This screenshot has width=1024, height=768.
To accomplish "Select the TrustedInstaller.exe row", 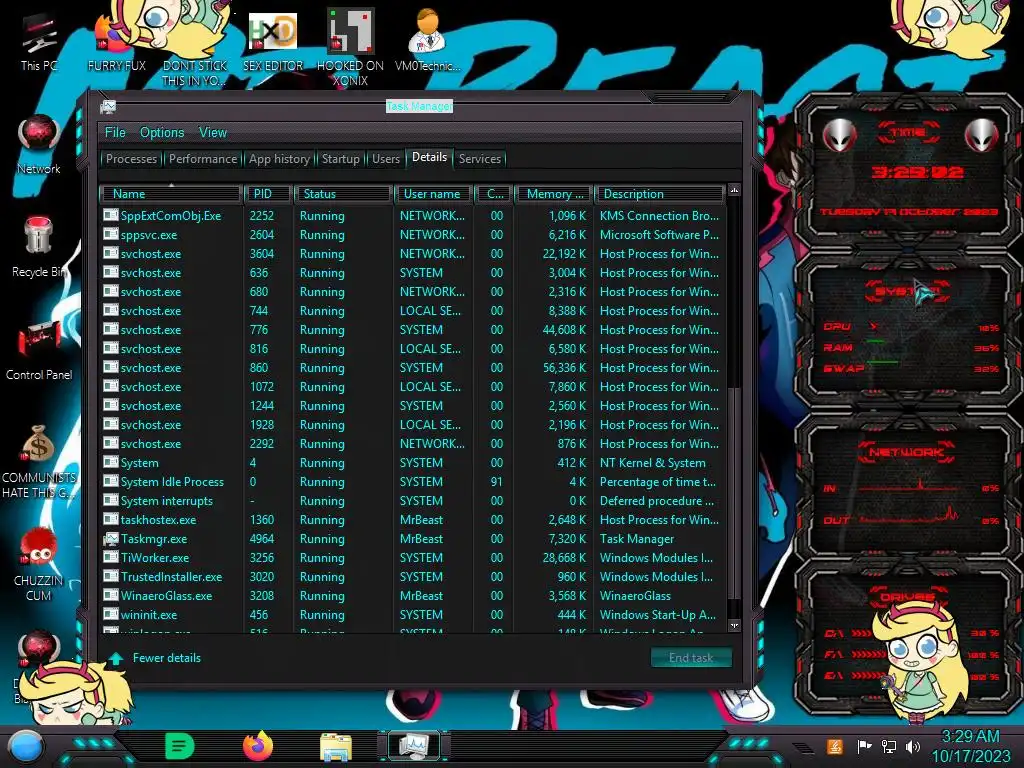I will [413, 577].
